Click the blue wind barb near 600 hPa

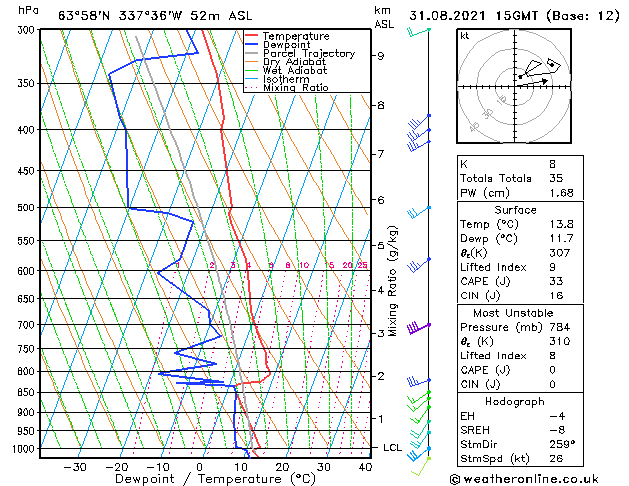pos(419,265)
